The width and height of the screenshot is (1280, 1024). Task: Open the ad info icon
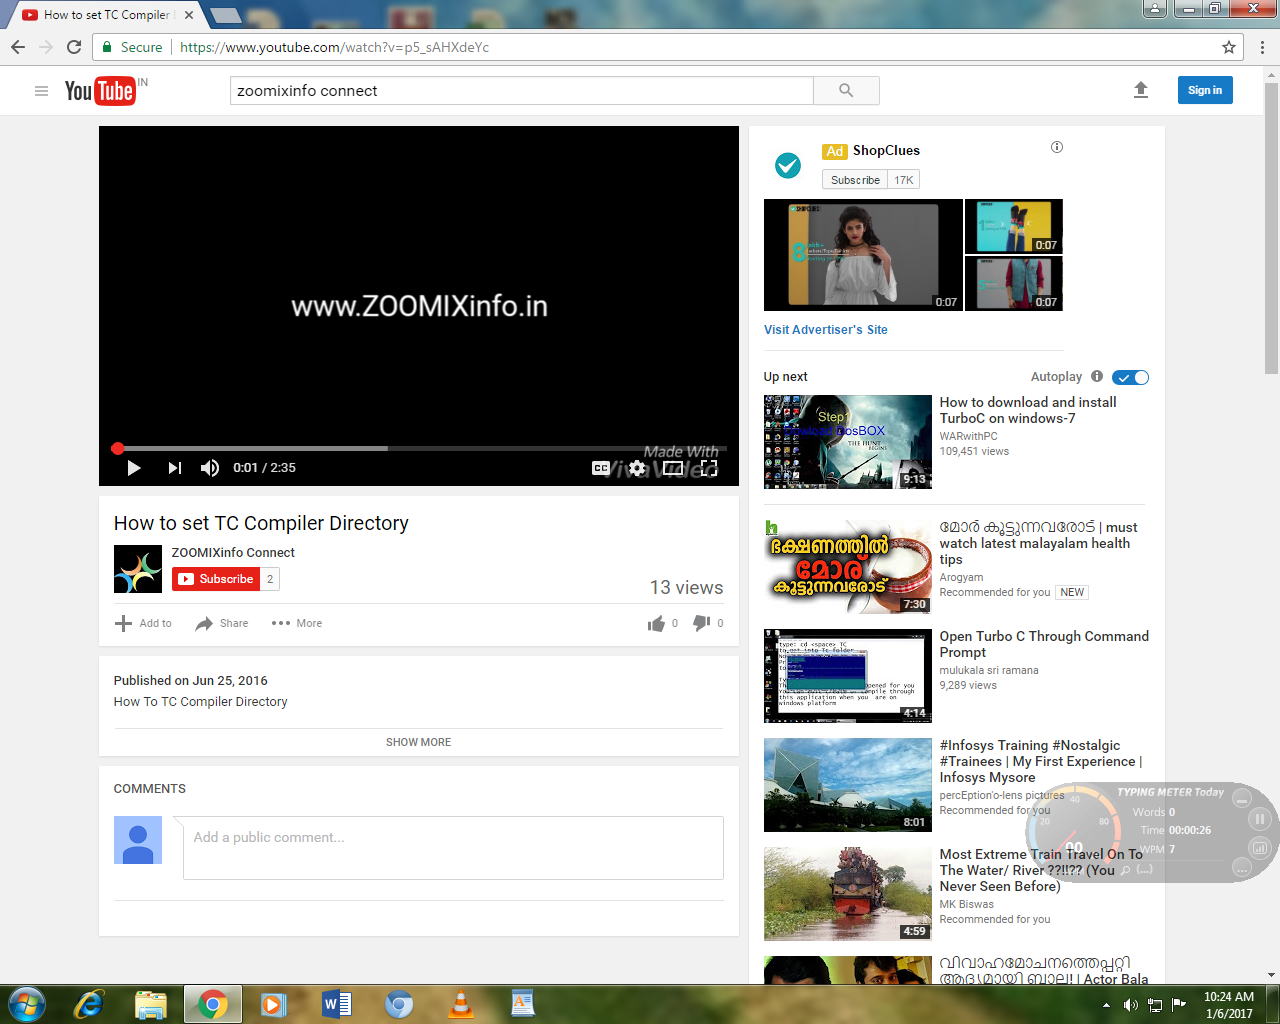pos(1057,147)
